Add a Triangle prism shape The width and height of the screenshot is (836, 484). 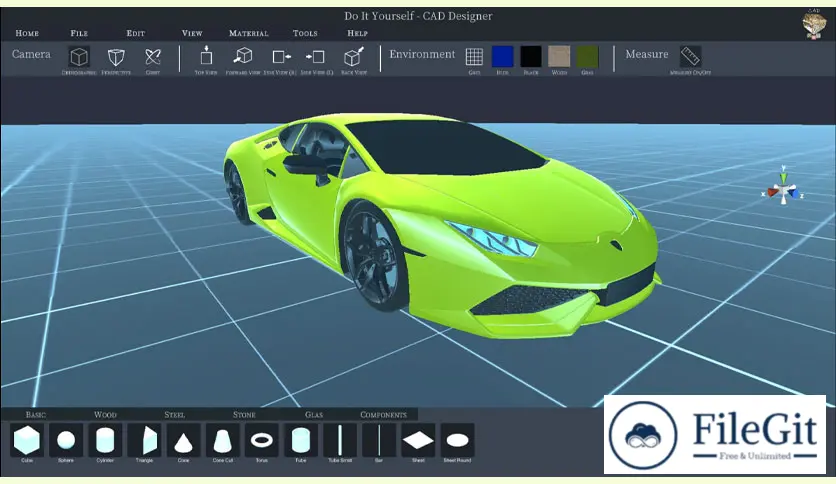click(144, 440)
